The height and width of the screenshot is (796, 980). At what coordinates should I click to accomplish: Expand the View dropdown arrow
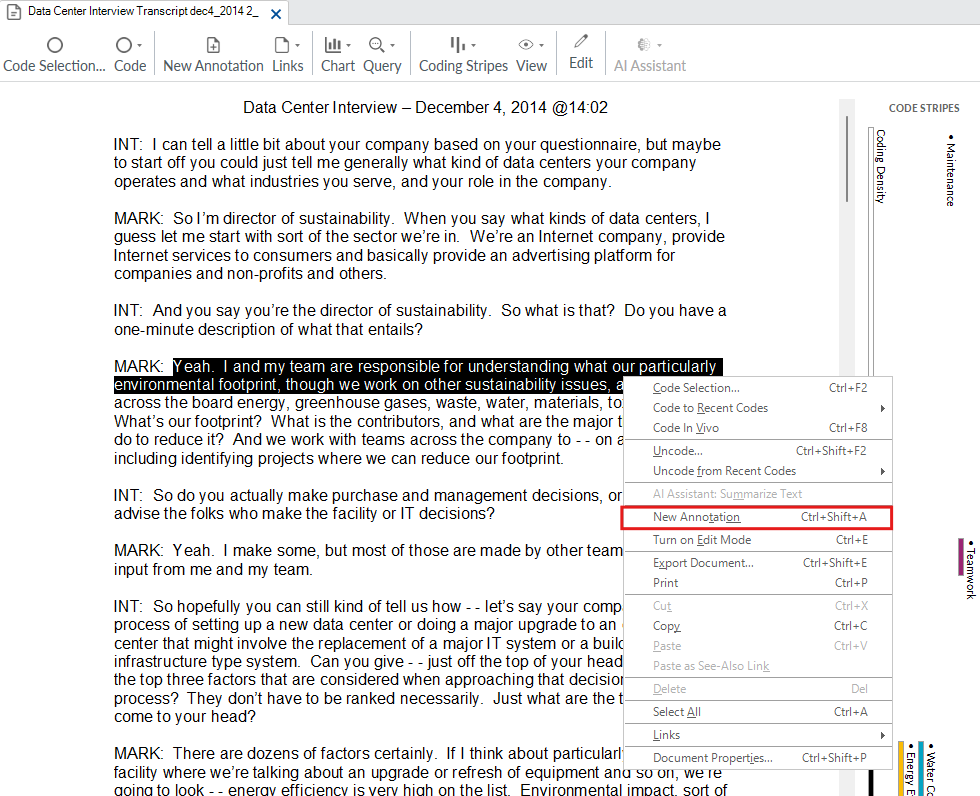coord(541,46)
